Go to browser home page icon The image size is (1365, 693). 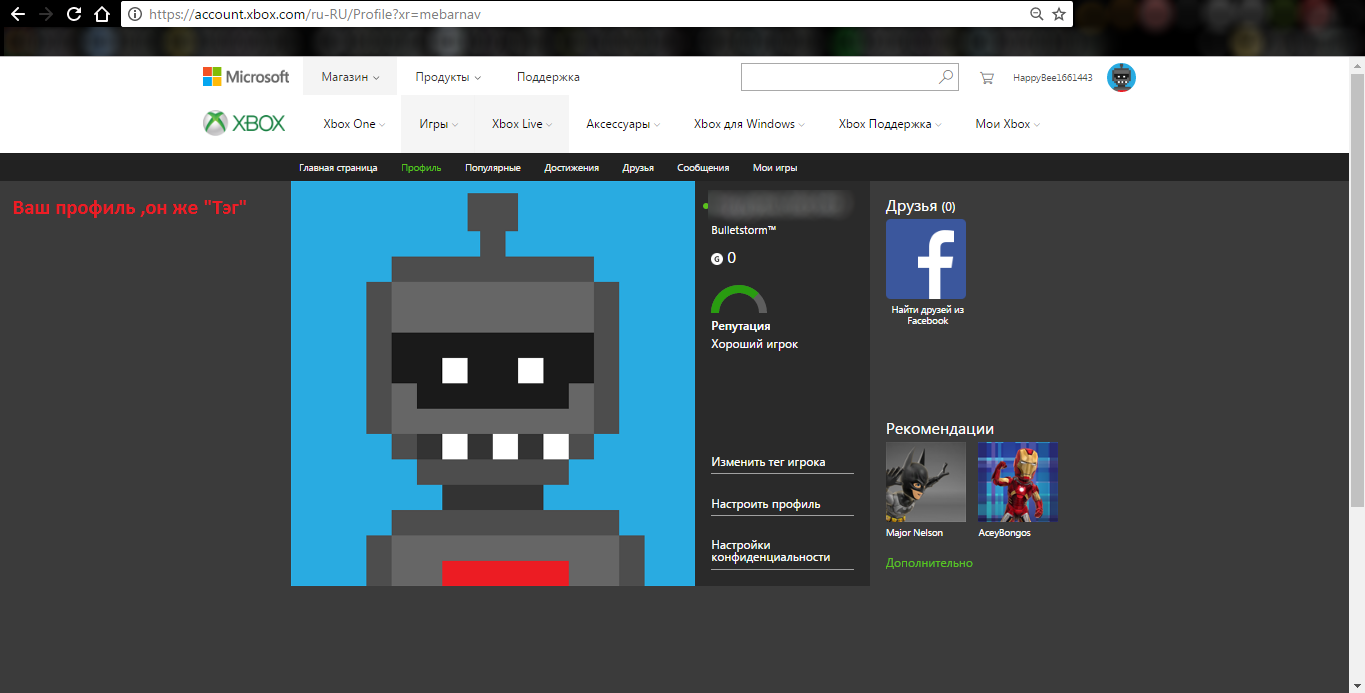(x=101, y=14)
